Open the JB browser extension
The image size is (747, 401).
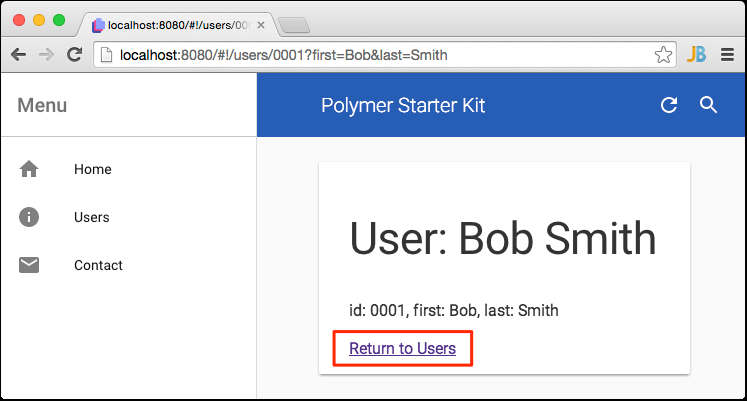click(x=697, y=54)
